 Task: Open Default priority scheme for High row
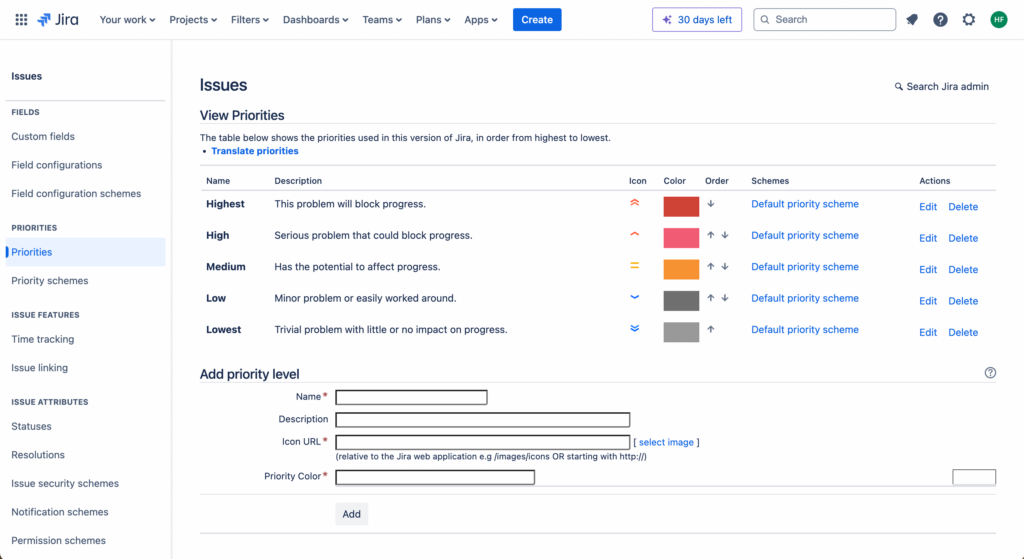(x=805, y=235)
